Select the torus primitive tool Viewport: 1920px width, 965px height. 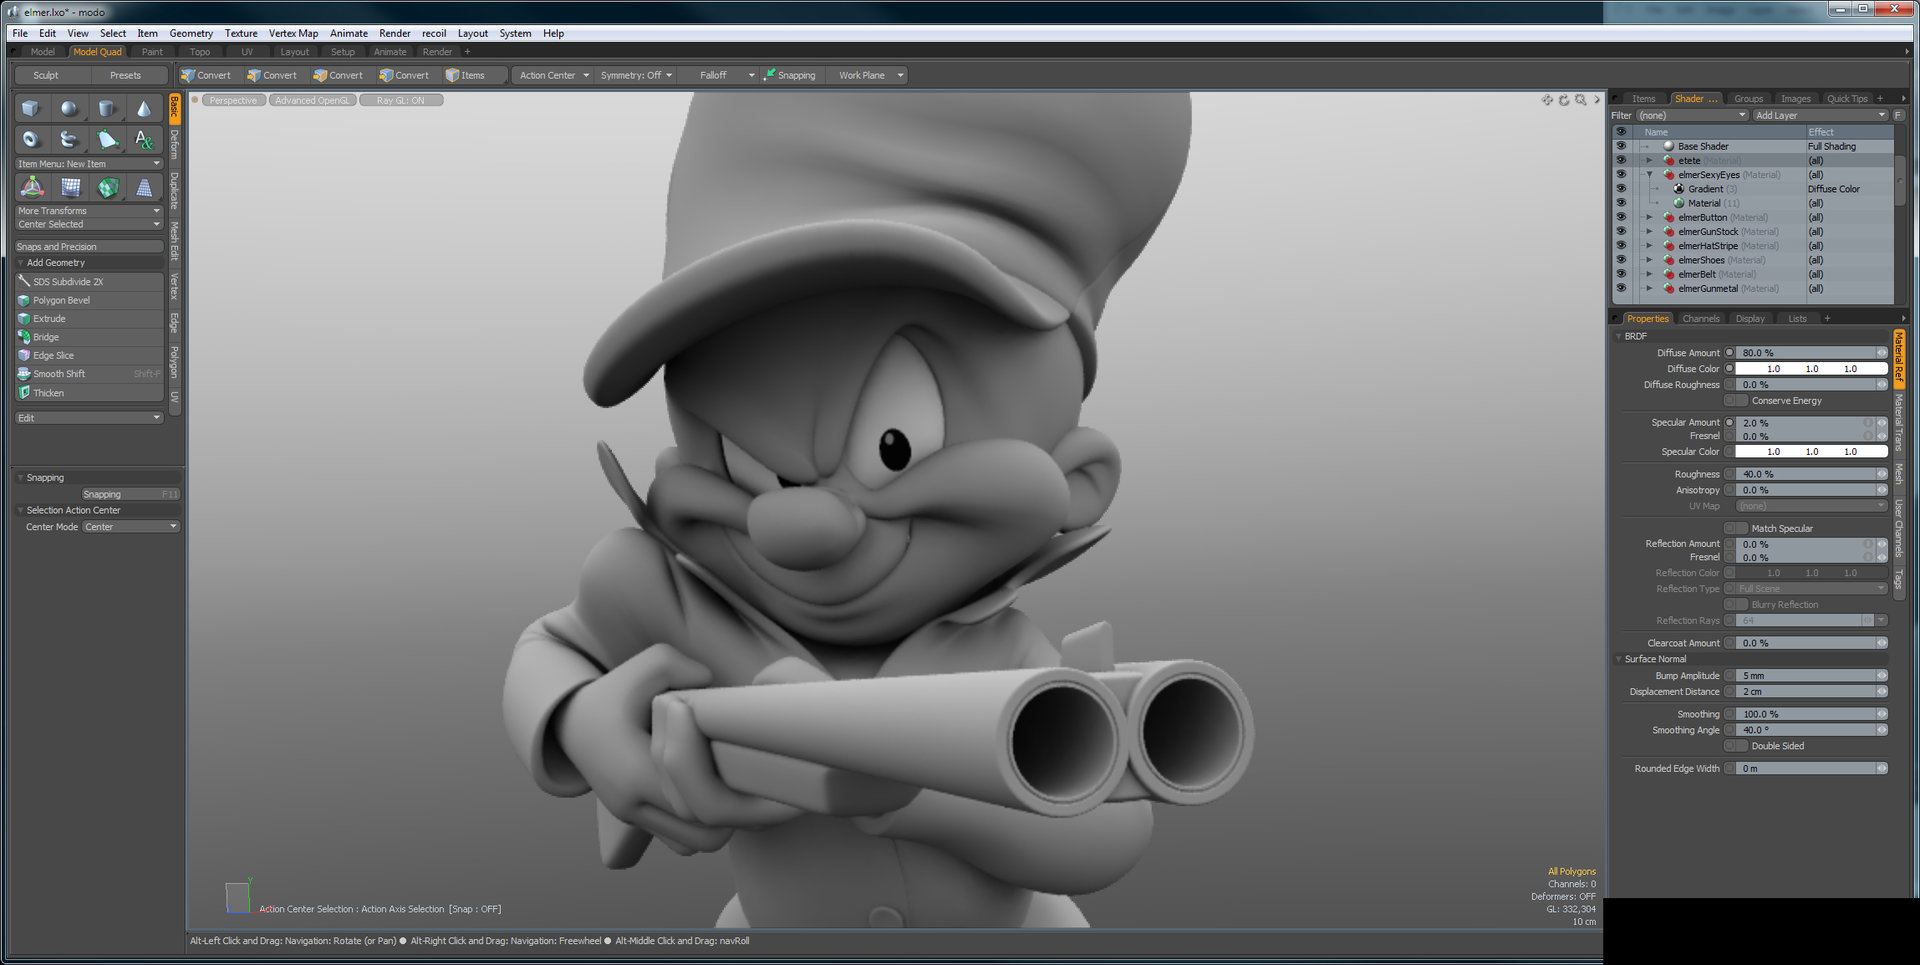tap(31, 140)
